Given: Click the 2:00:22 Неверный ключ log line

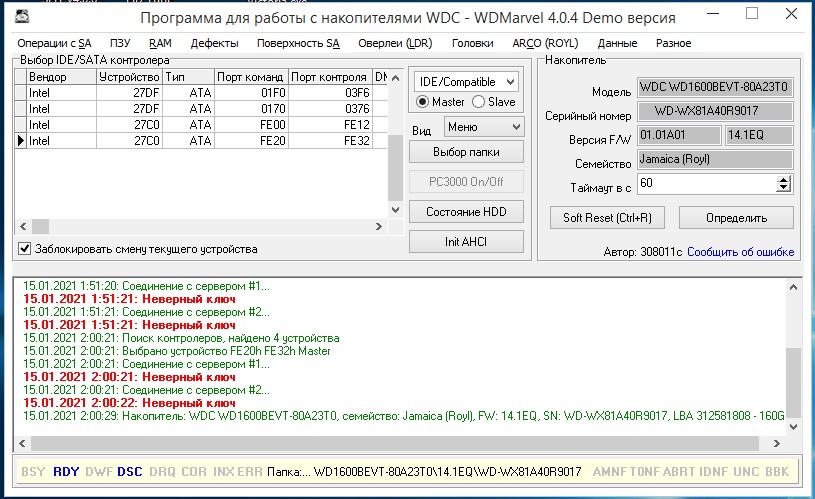Looking at the screenshot, I should [129, 403].
